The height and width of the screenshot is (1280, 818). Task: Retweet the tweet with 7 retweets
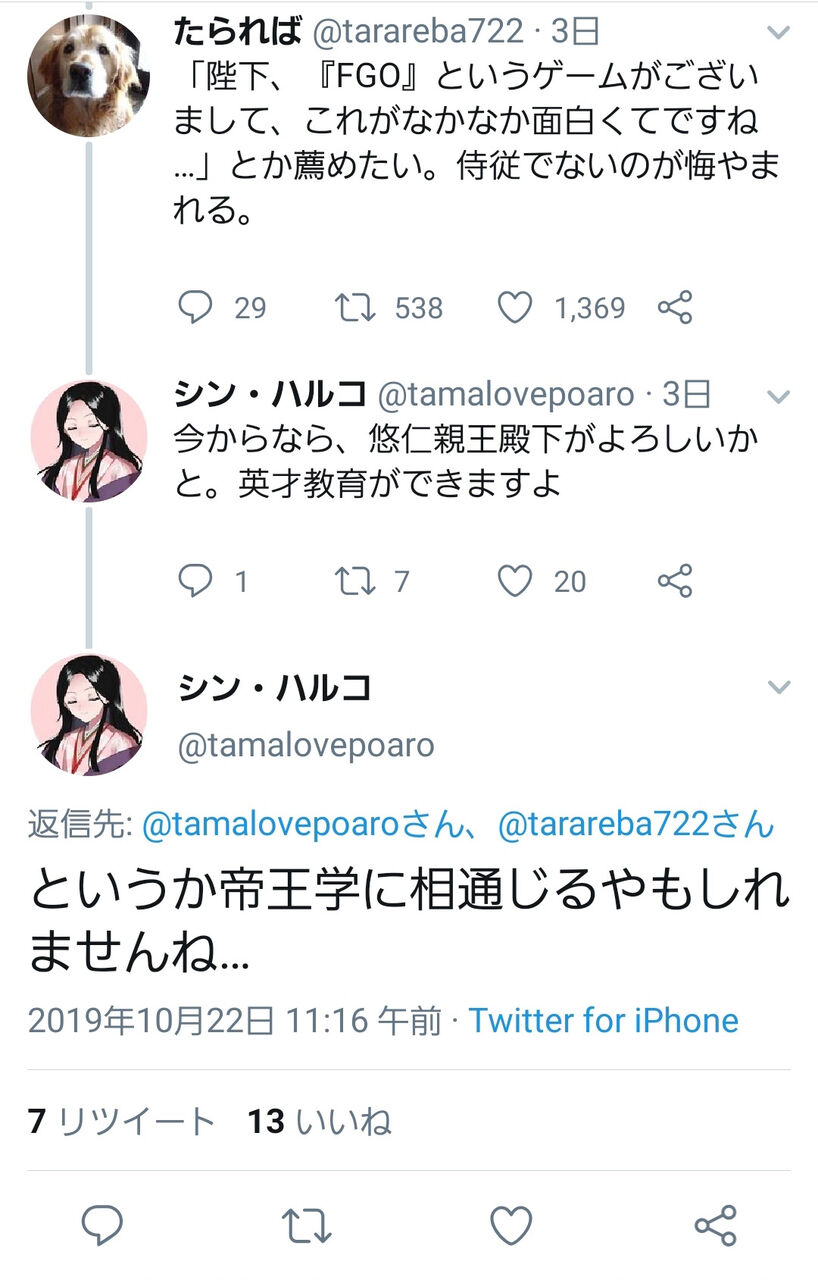click(353, 580)
